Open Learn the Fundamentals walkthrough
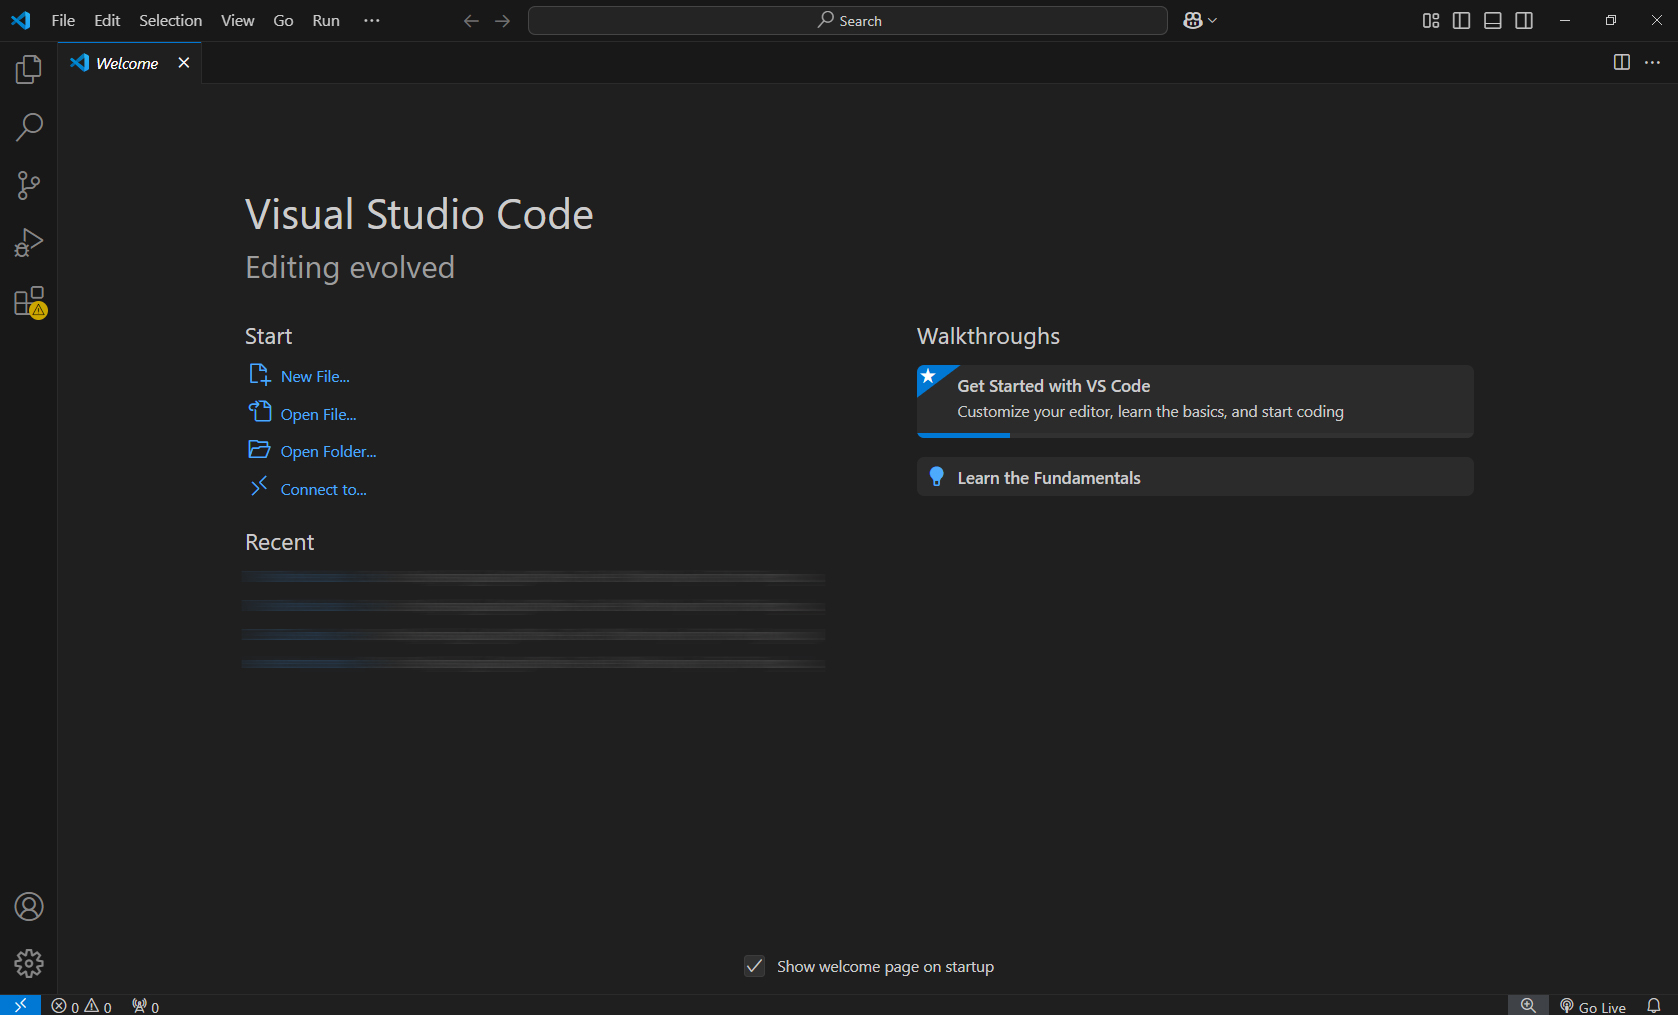 click(x=1195, y=477)
